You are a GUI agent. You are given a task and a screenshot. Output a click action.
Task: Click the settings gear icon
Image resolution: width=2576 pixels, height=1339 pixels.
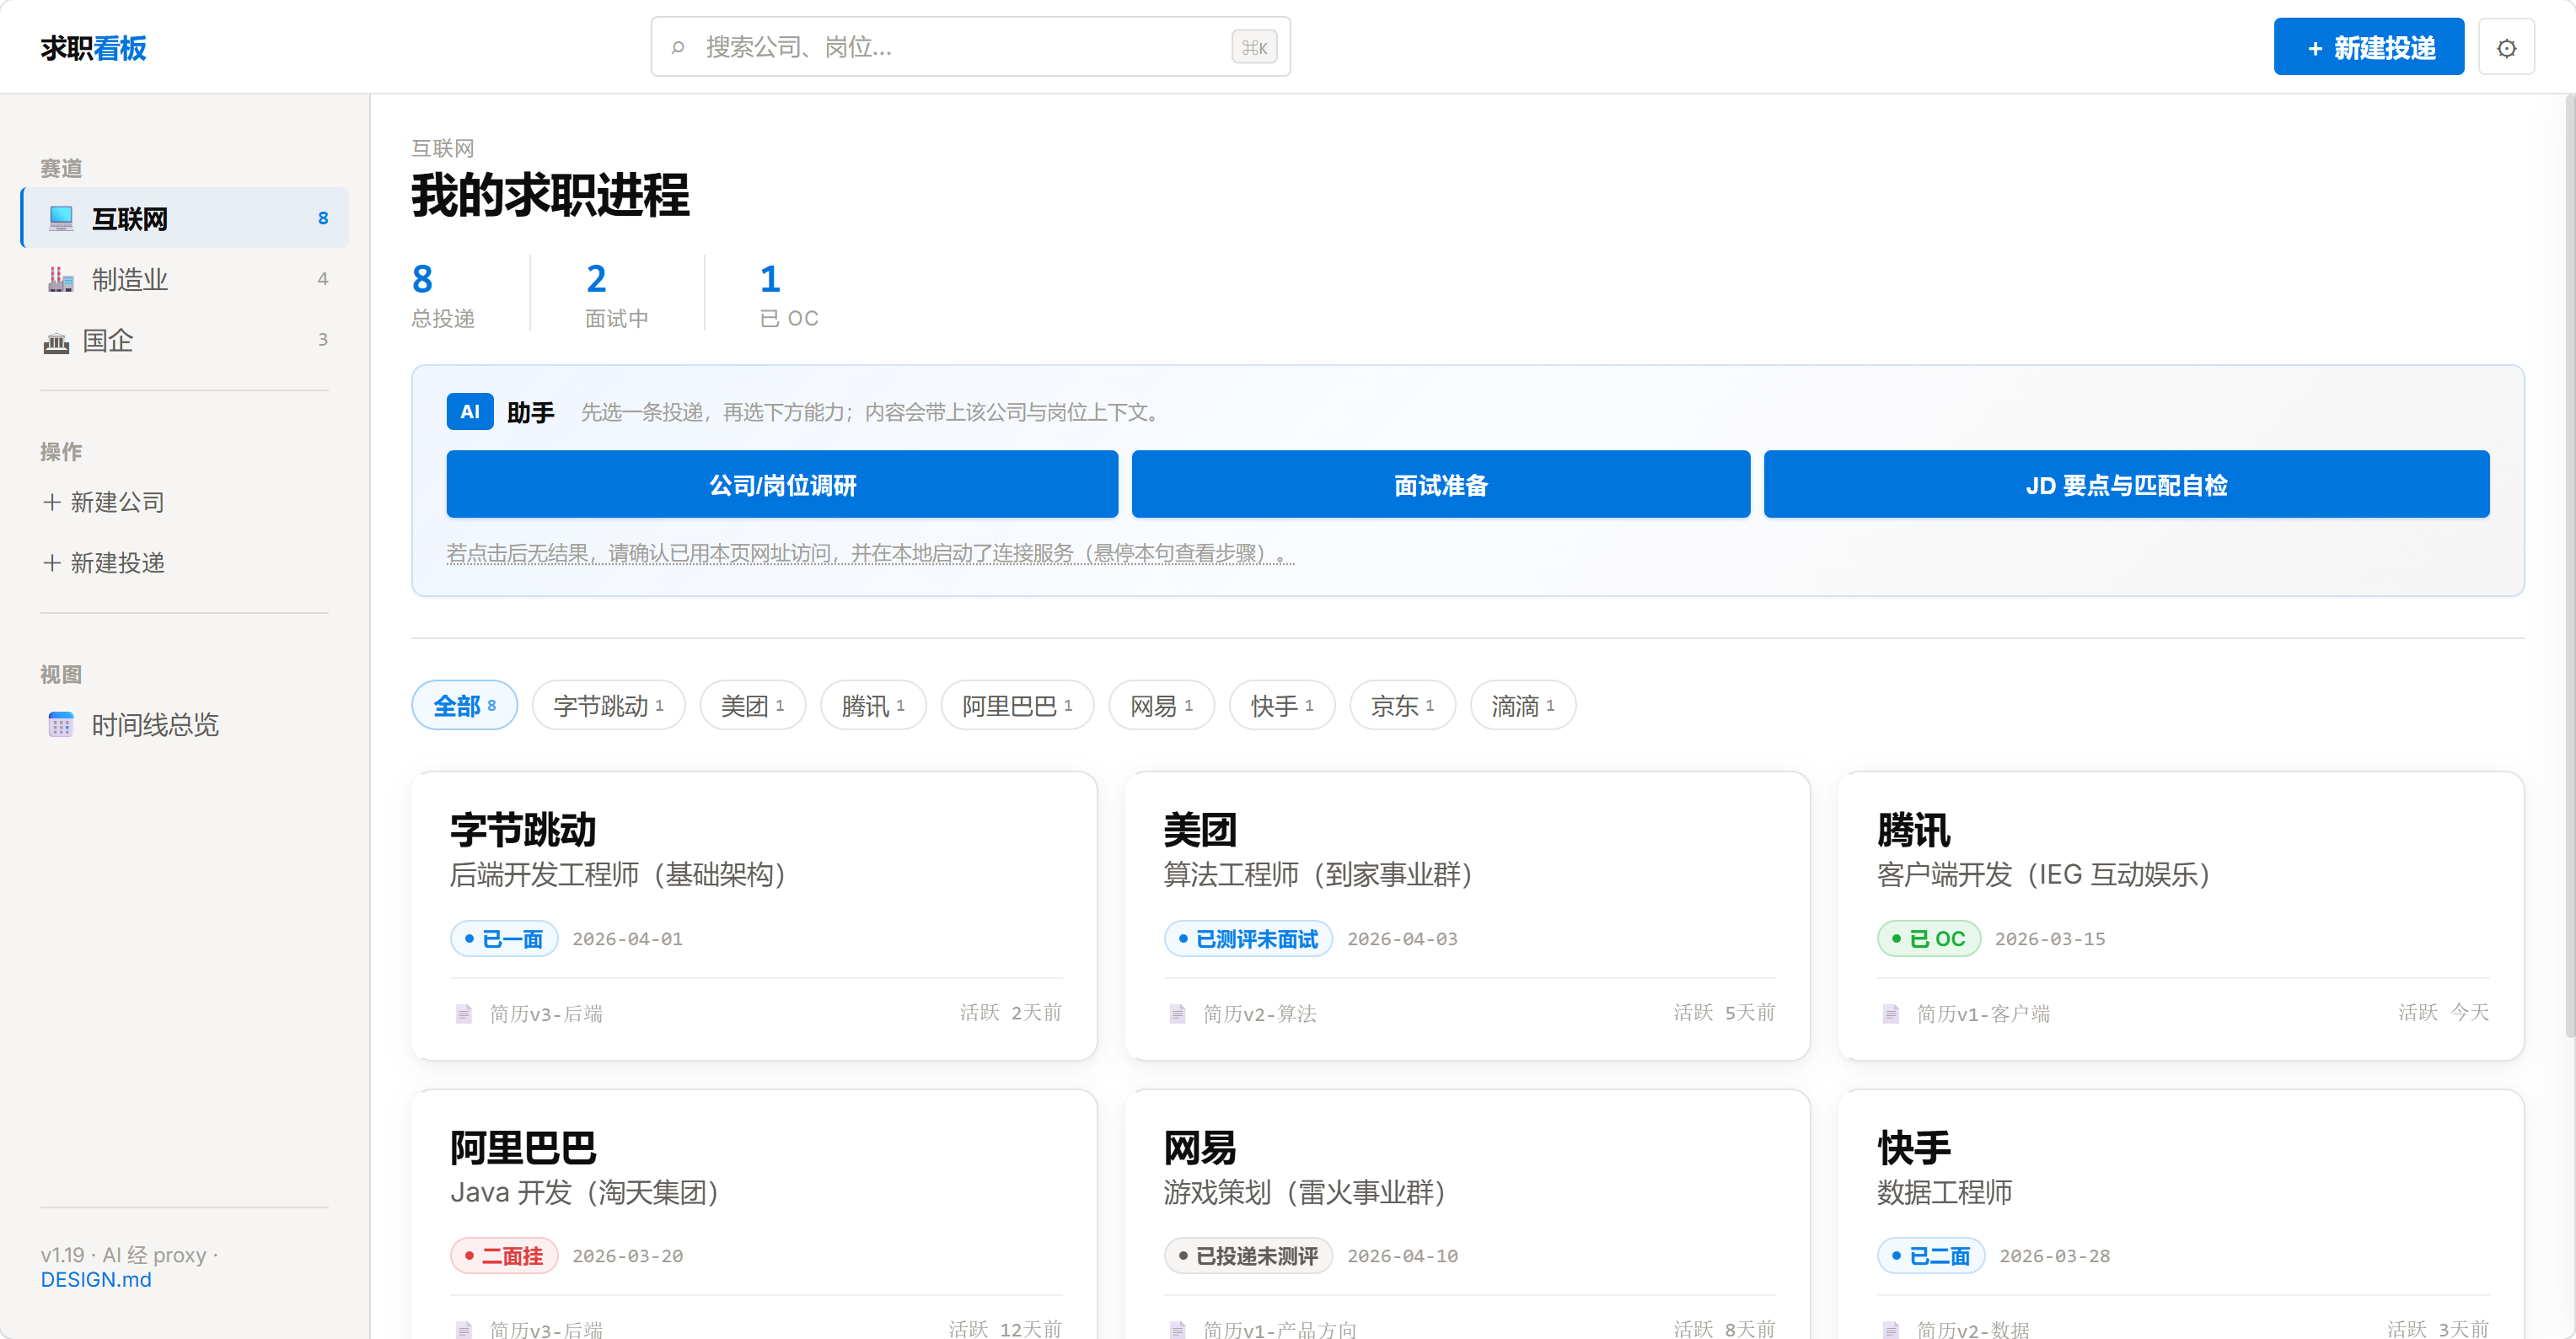(2506, 47)
